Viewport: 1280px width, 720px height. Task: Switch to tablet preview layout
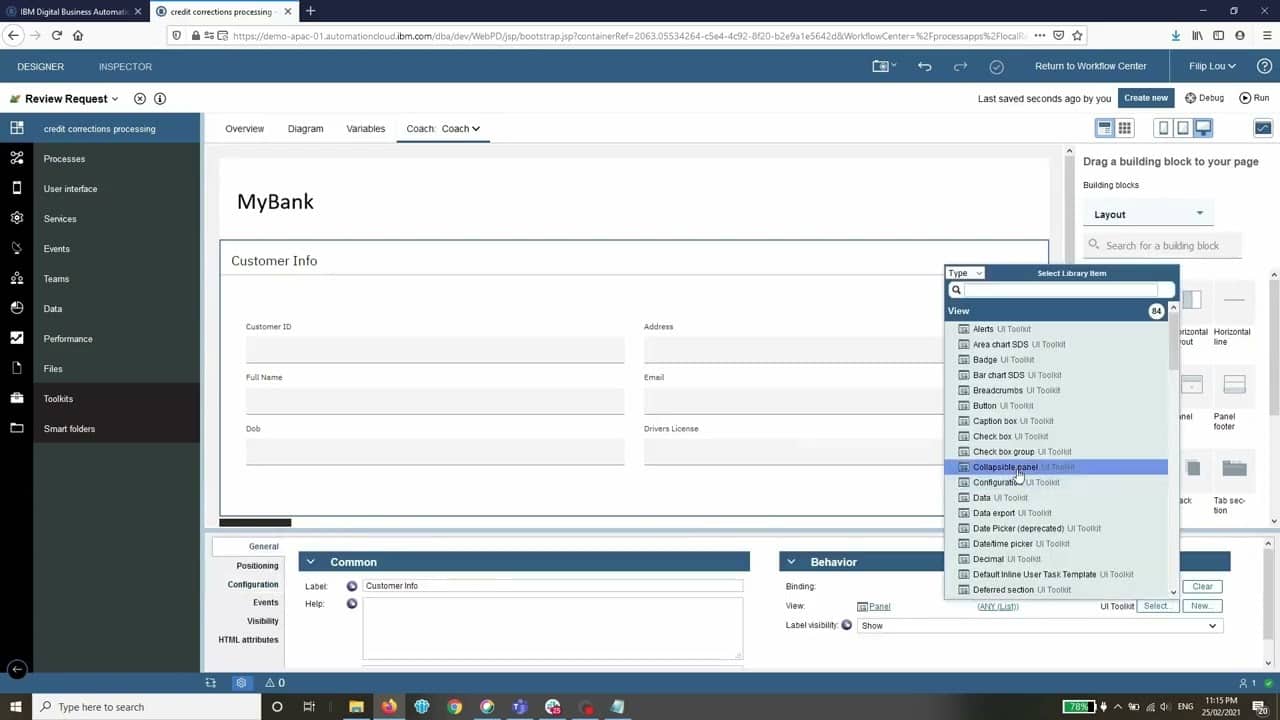[1183, 128]
